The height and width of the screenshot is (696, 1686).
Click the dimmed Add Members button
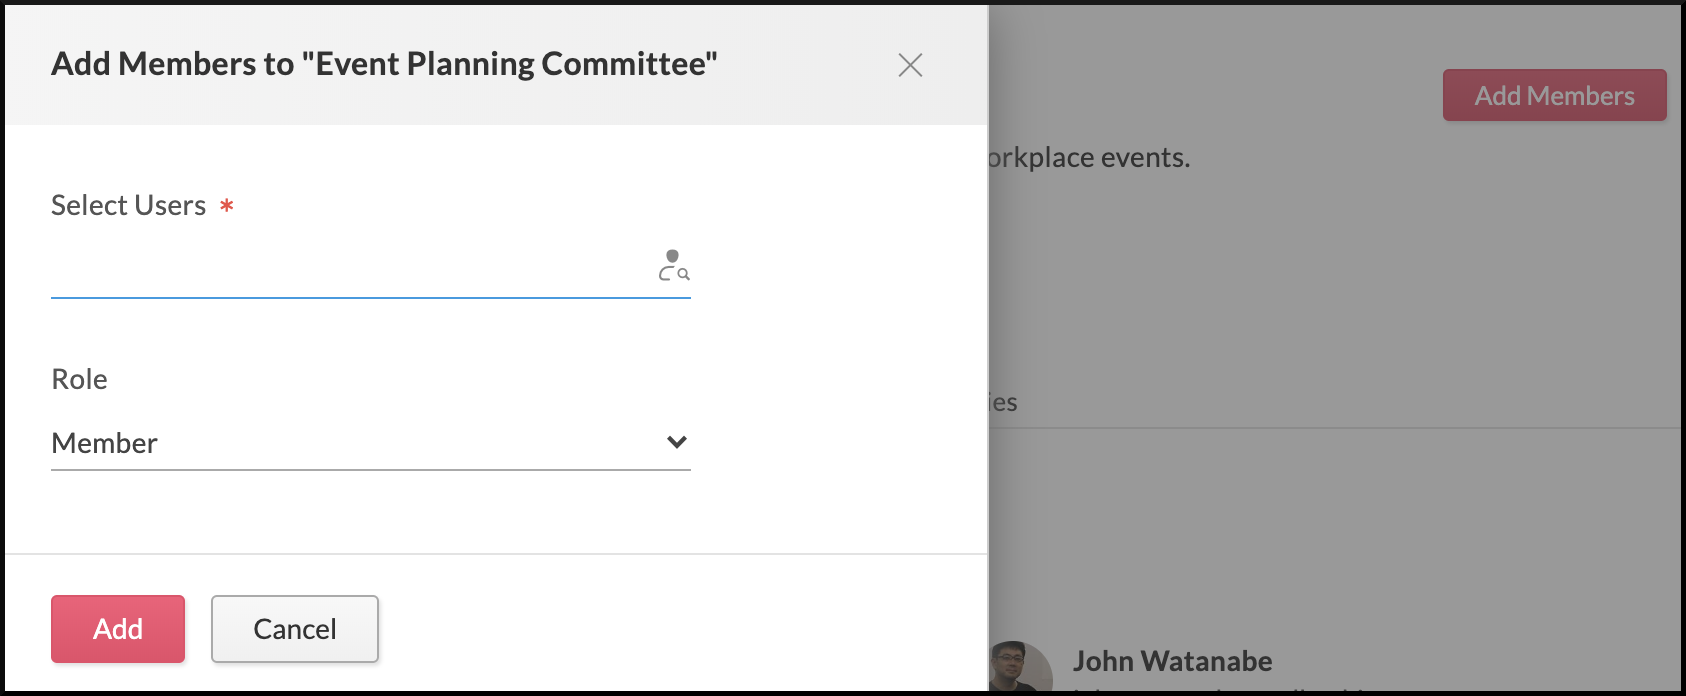[x=1554, y=96]
